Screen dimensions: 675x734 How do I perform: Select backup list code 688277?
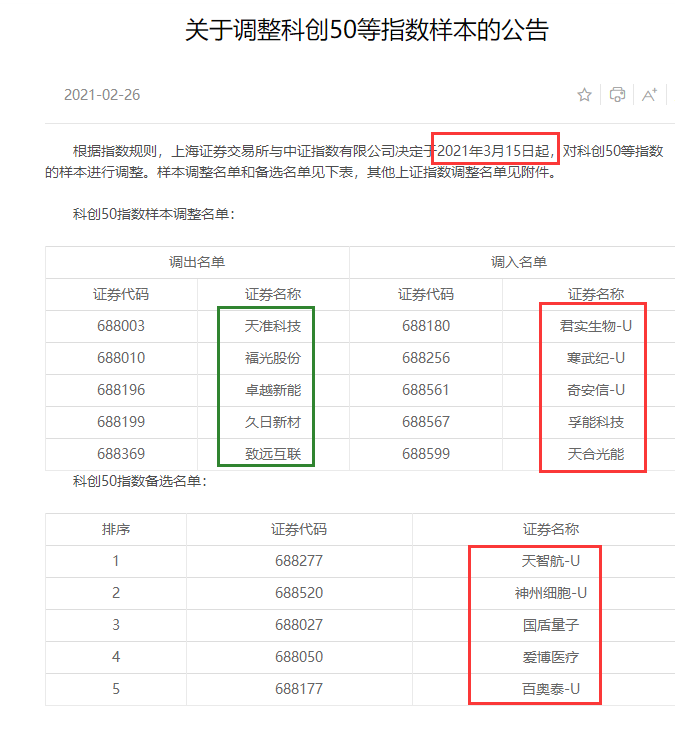[299, 561]
